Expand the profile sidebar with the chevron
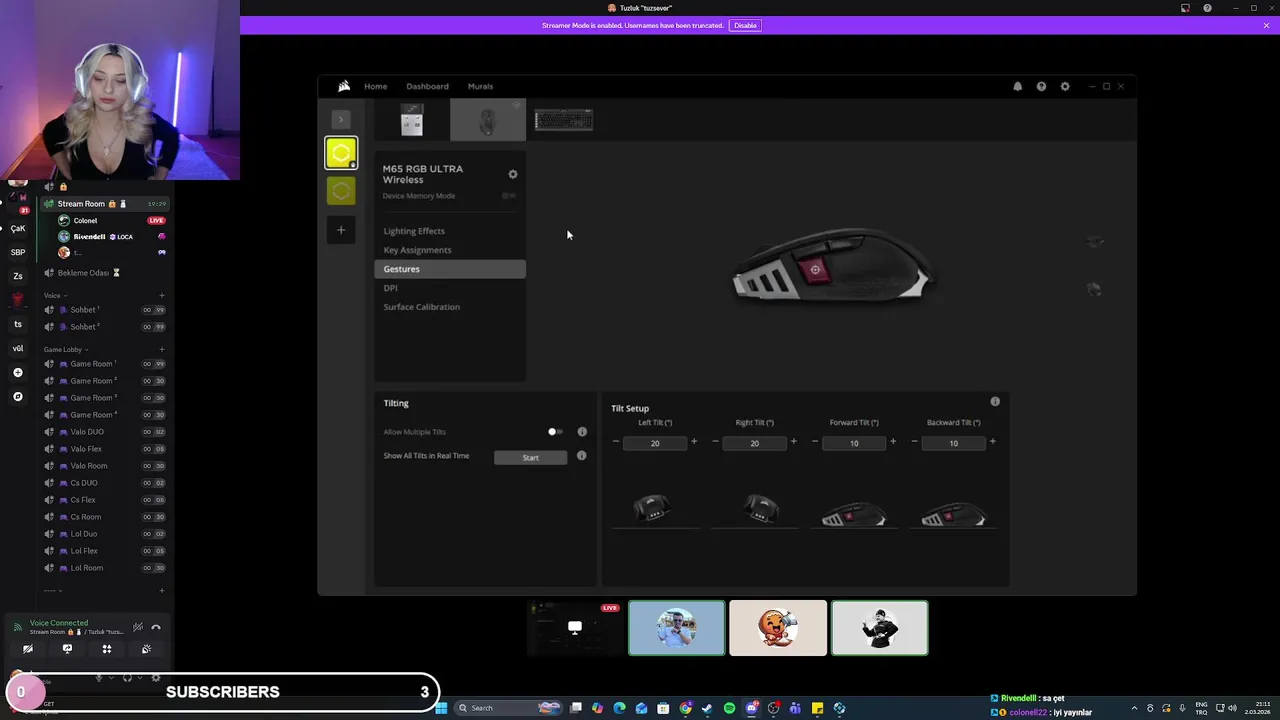 point(340,119)
